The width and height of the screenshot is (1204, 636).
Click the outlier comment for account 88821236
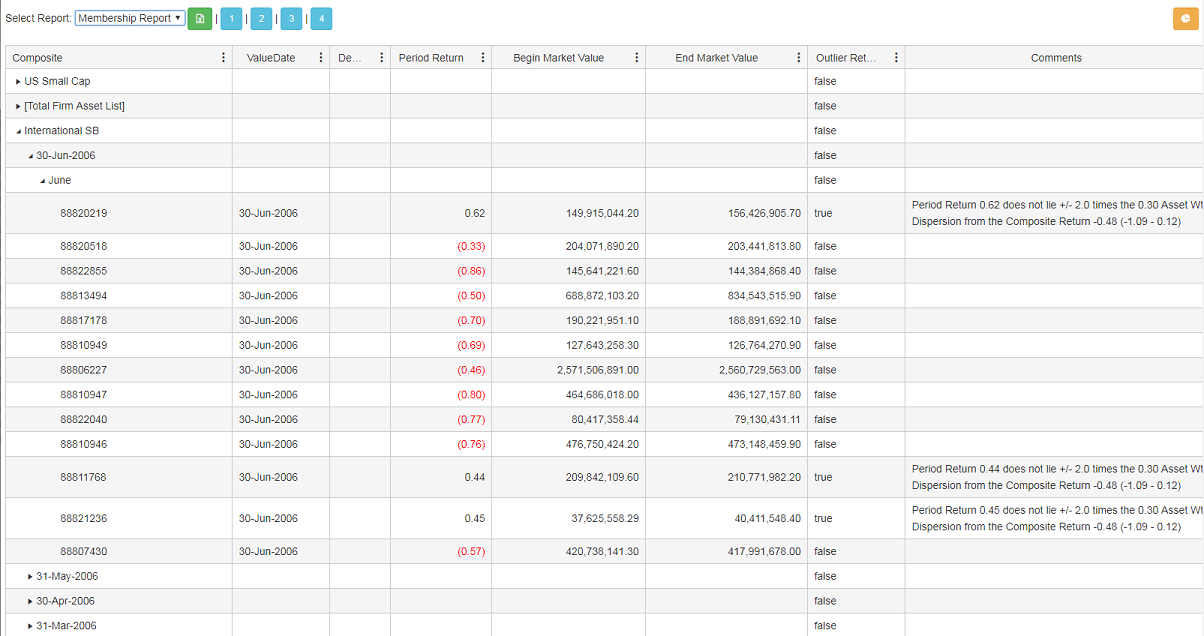pyautogui.click(x=1058, y=518)
